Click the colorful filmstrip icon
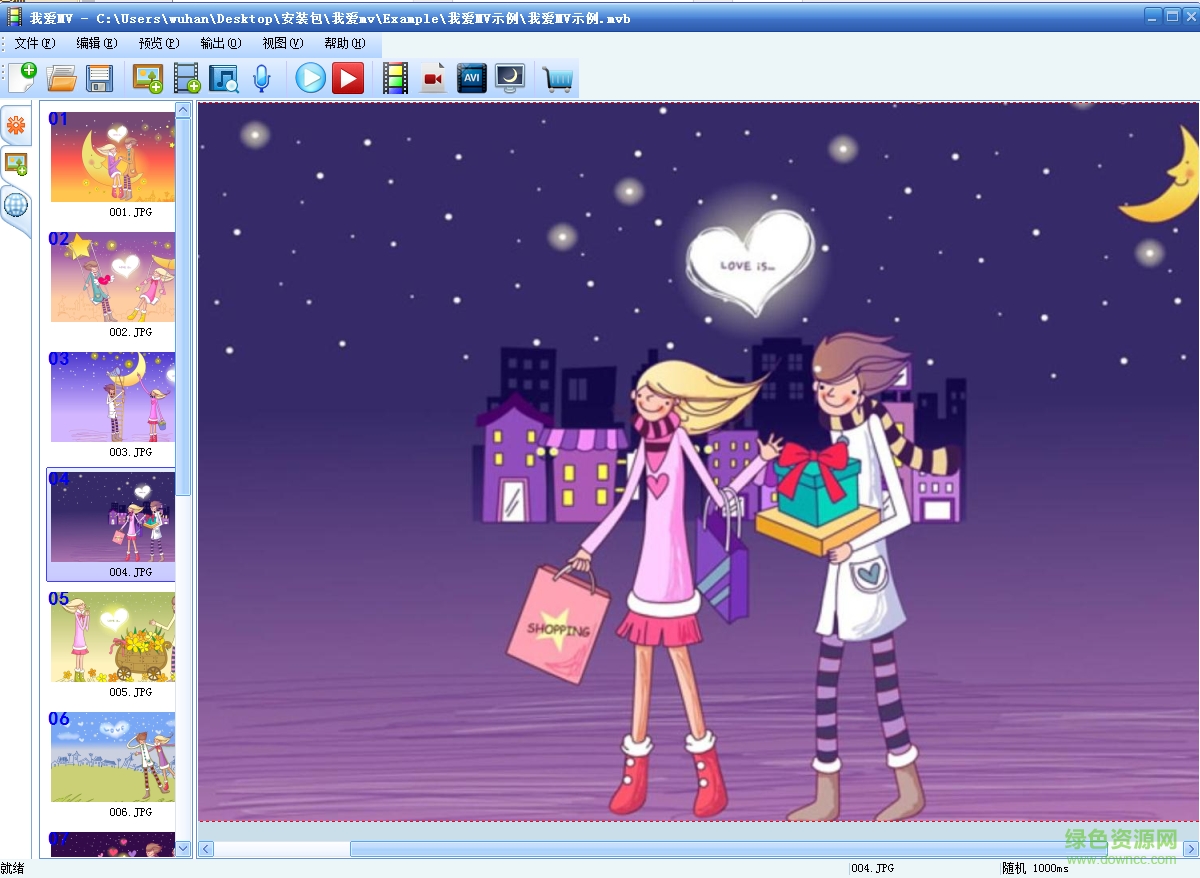1200x878 pixels. pyautogui.click(x=396, y=78)
